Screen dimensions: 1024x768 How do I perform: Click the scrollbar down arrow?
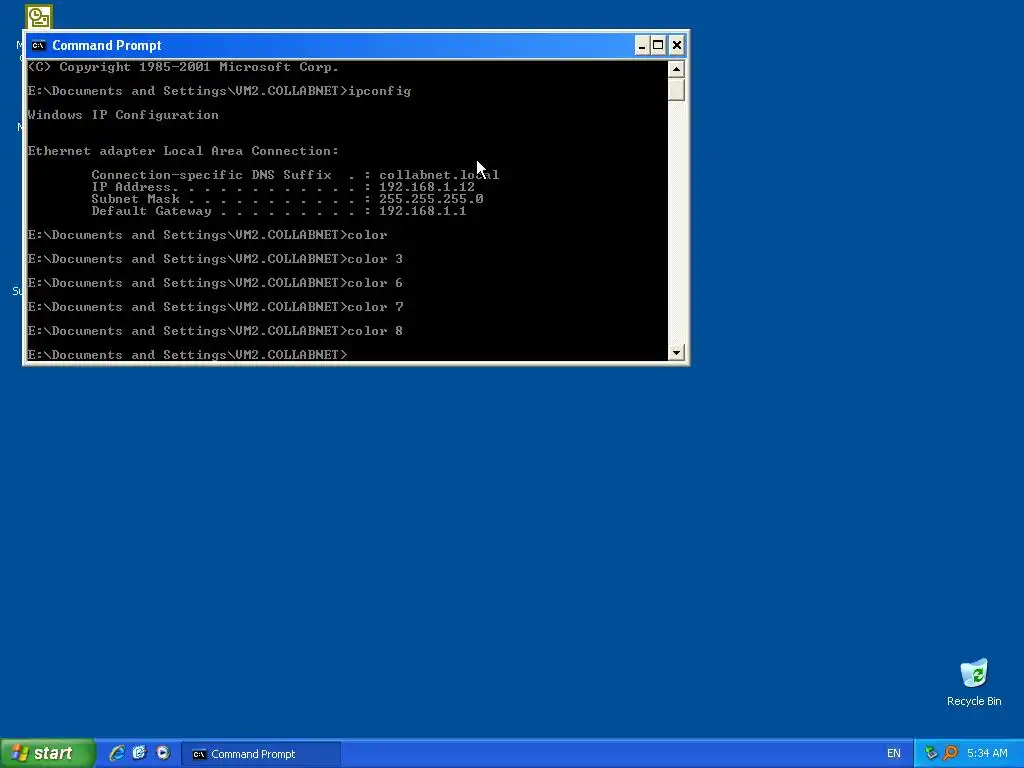pyautogui.click(x=676, y=352)
